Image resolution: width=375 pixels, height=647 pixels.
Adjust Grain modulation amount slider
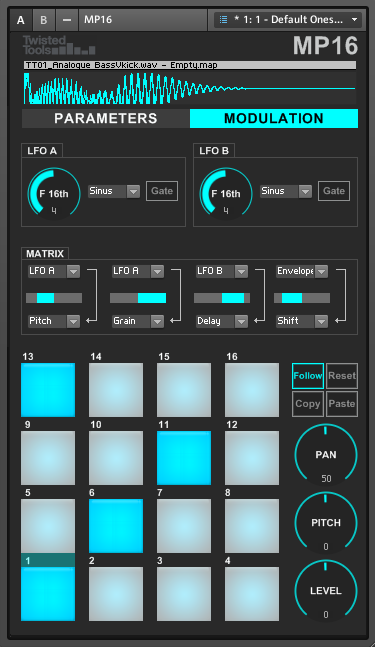click(x=138, y=298)
